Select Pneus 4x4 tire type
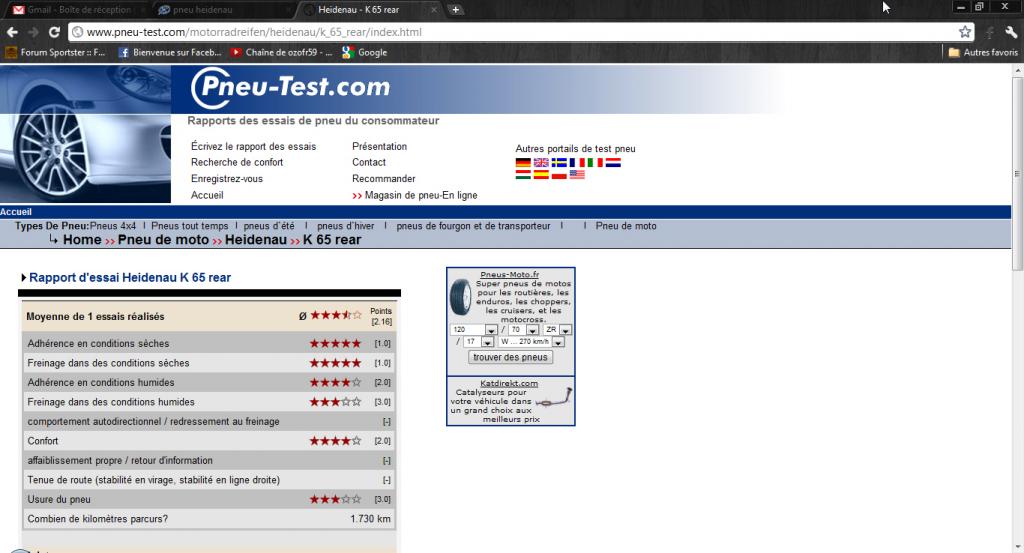 coord(113,226)
